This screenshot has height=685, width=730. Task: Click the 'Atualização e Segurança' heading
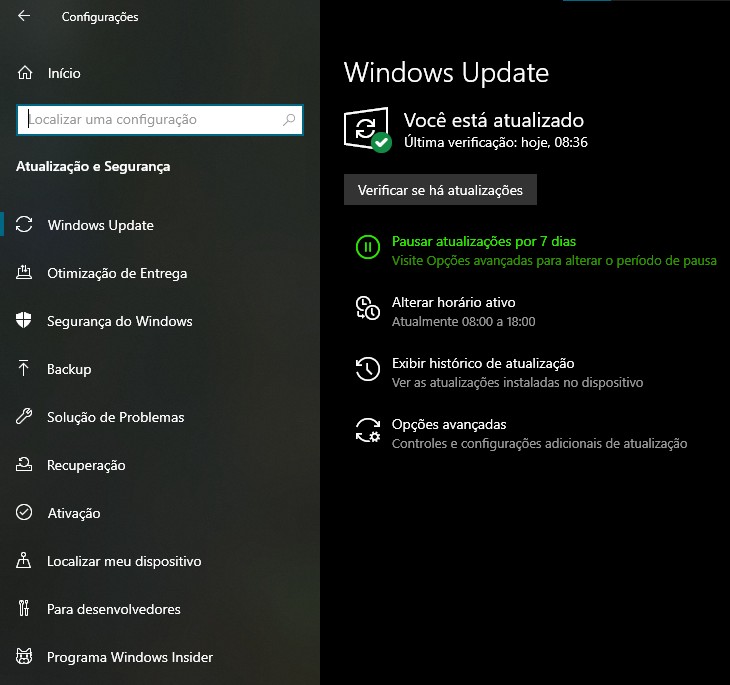coord(93,167)
